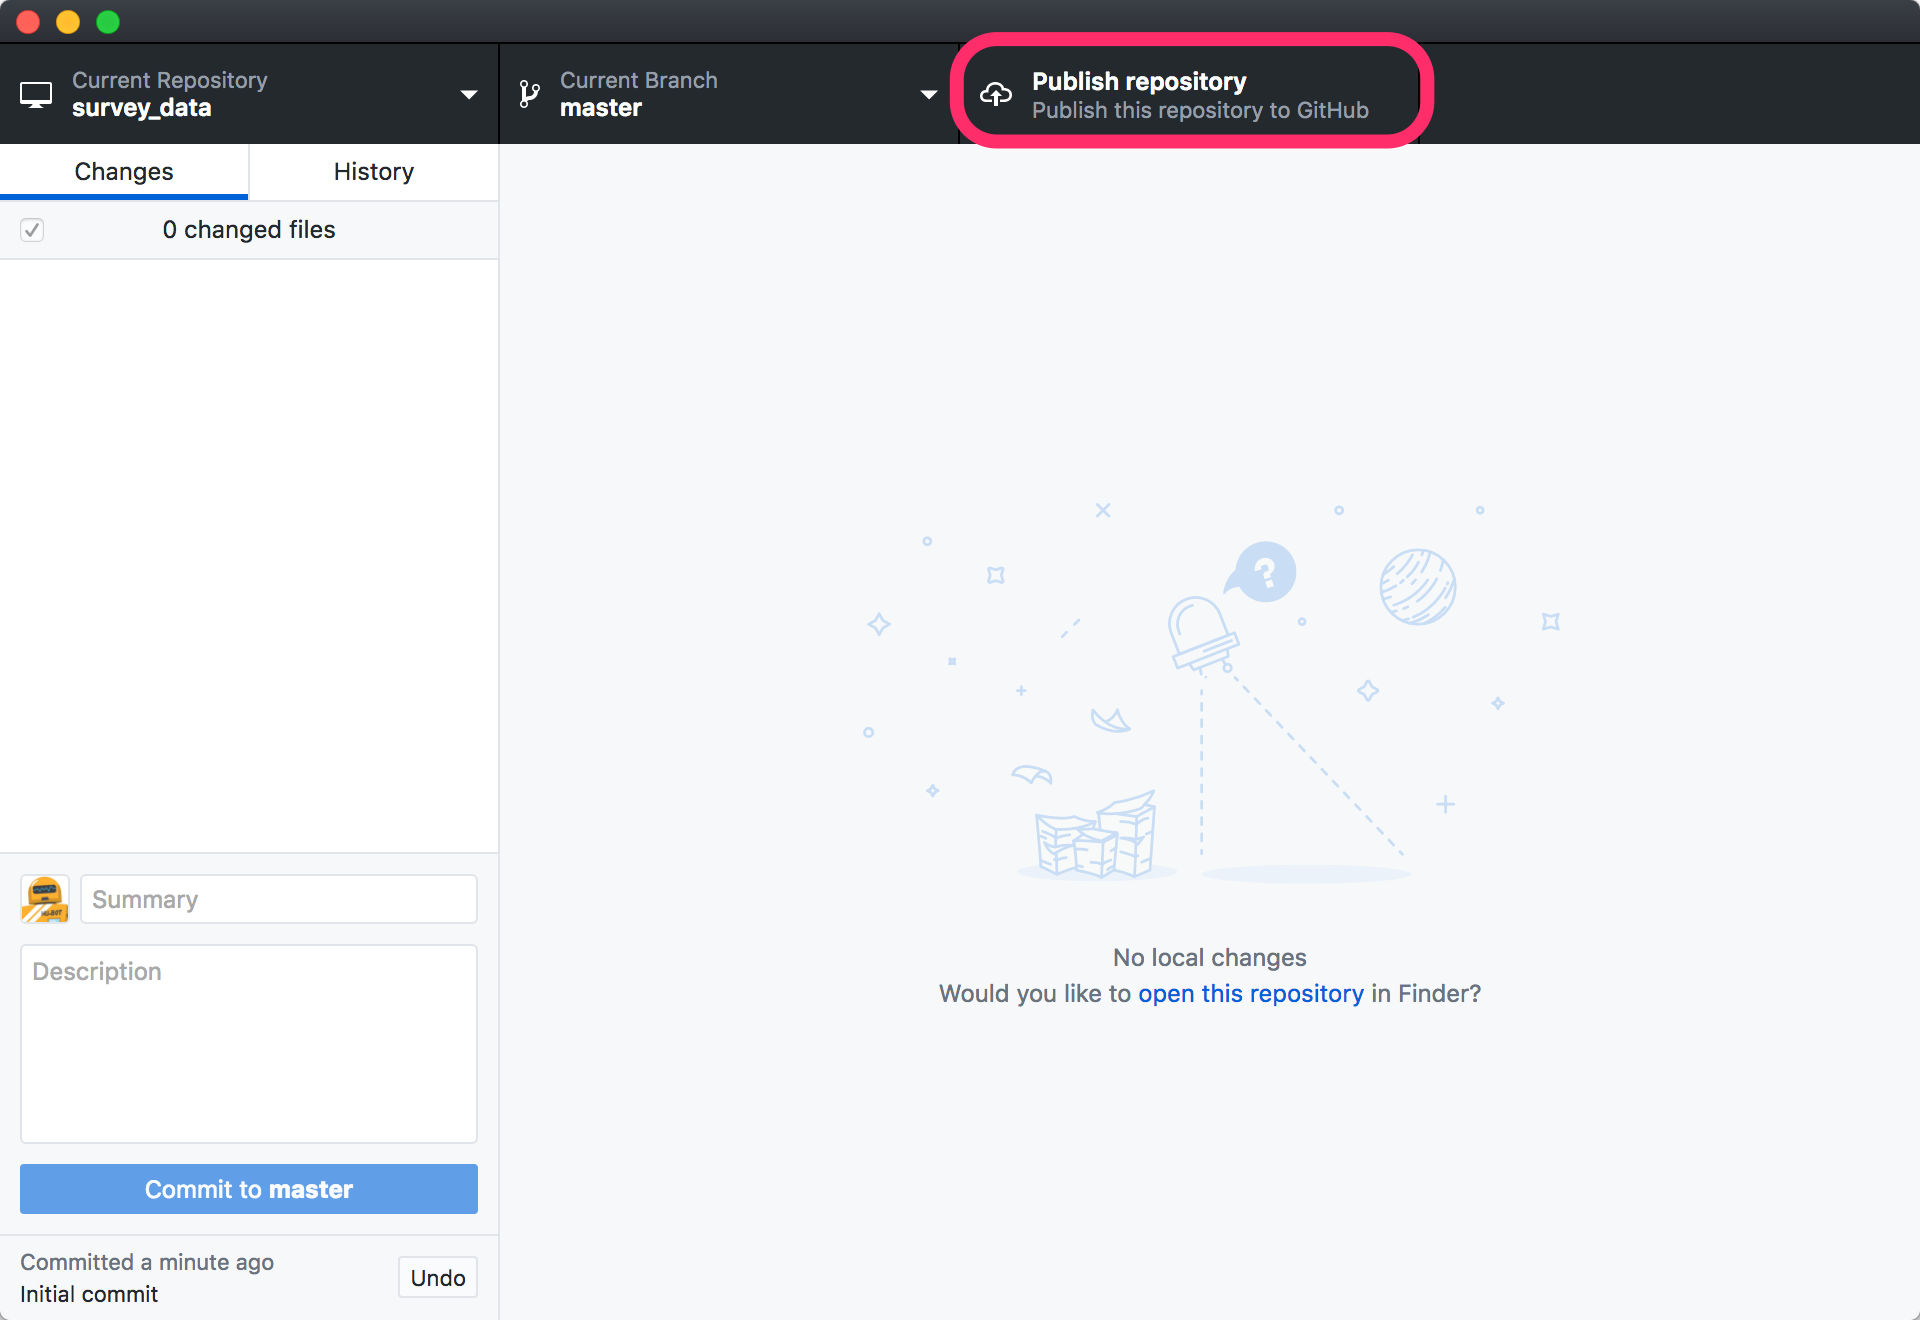Viewport: 1920px width, 1320px height.
Task: Switch to the Changes tab
Action: [124, 172]
